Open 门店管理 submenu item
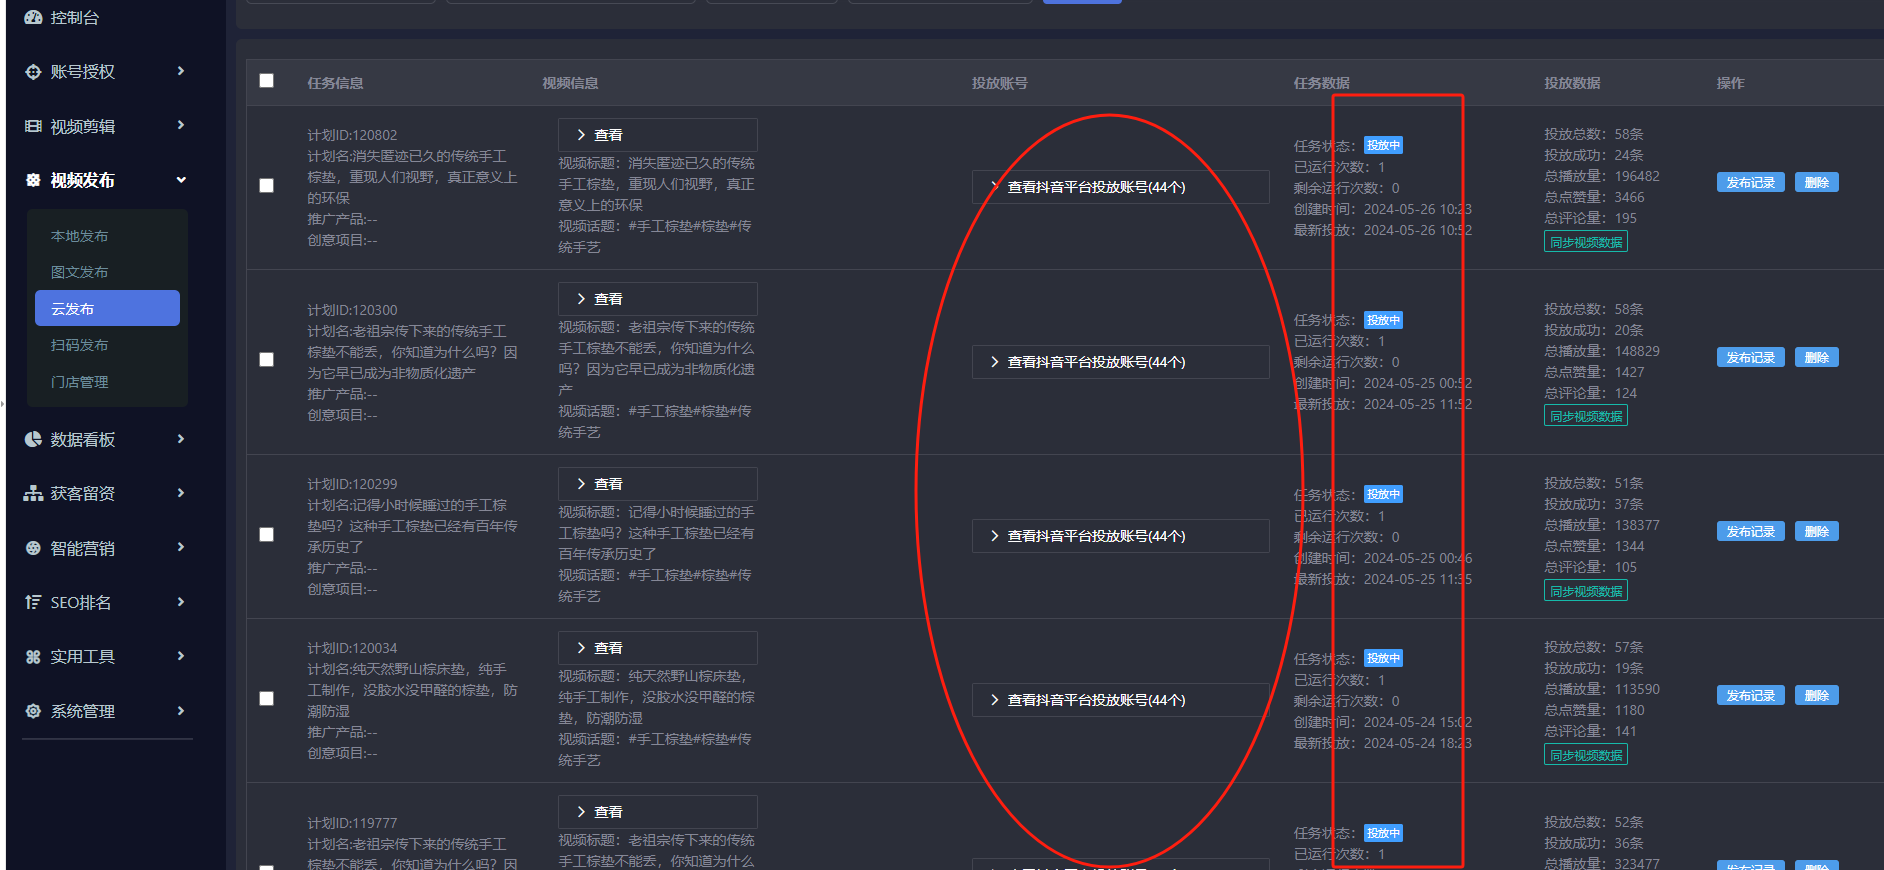 [x=80, y=382]
